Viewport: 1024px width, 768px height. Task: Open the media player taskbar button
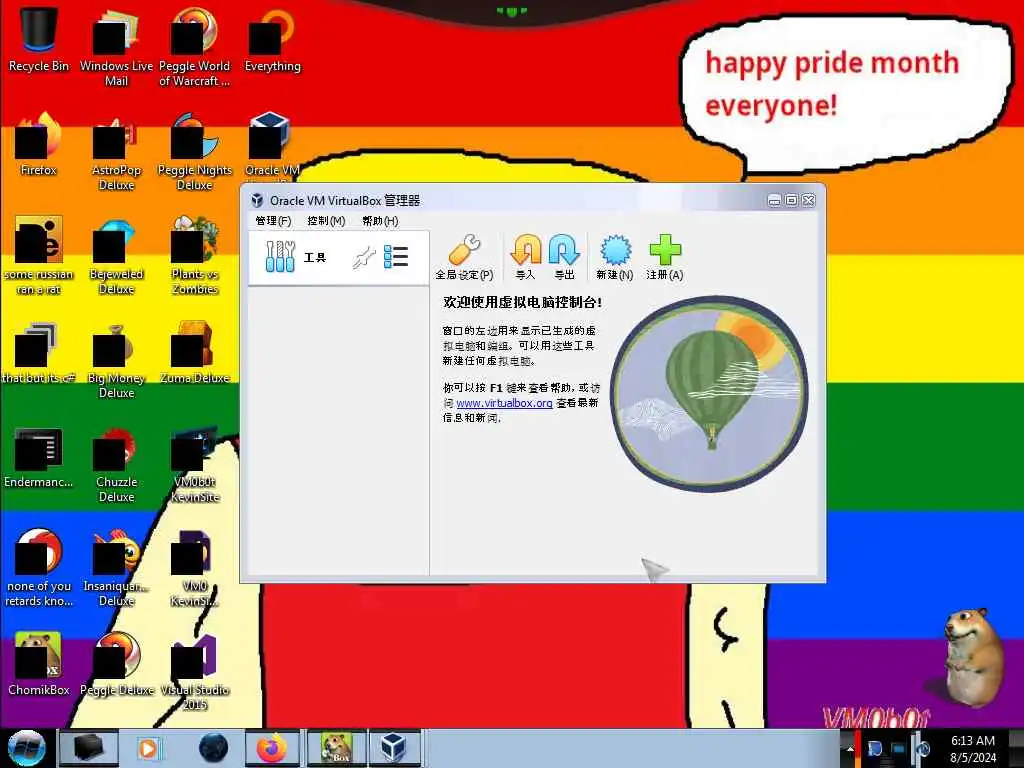point(148,748)
